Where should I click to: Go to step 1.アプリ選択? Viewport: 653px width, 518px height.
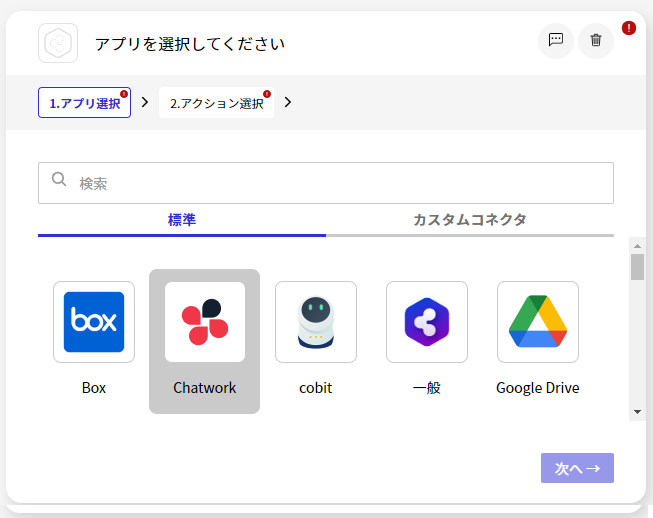tap(85, 102)
